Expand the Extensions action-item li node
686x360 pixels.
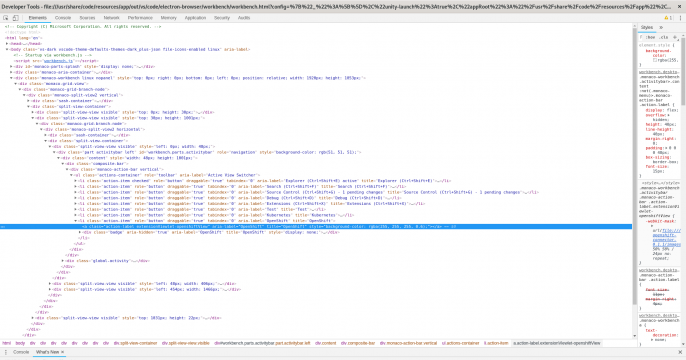tap(76, 203)
